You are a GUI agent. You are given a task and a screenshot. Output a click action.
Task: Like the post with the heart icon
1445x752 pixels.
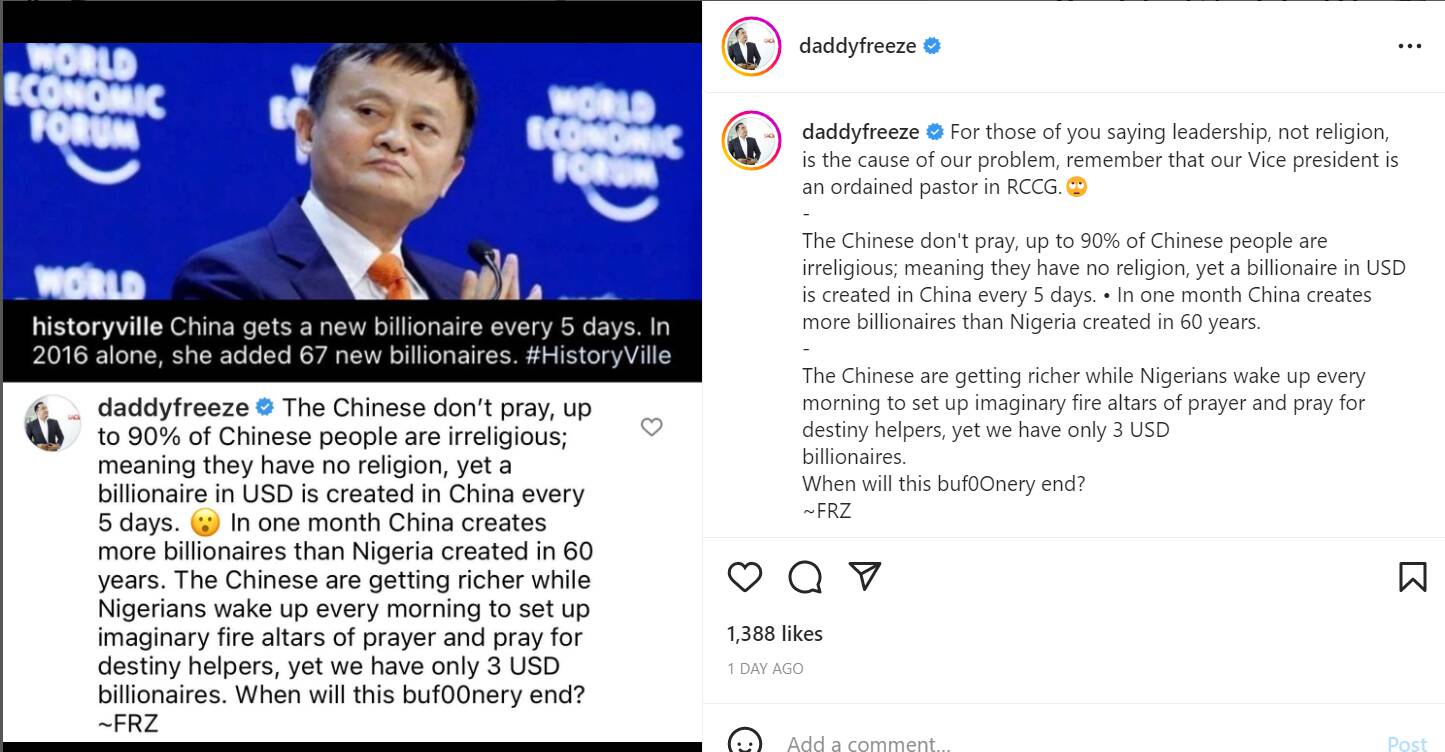click(744, 577)
